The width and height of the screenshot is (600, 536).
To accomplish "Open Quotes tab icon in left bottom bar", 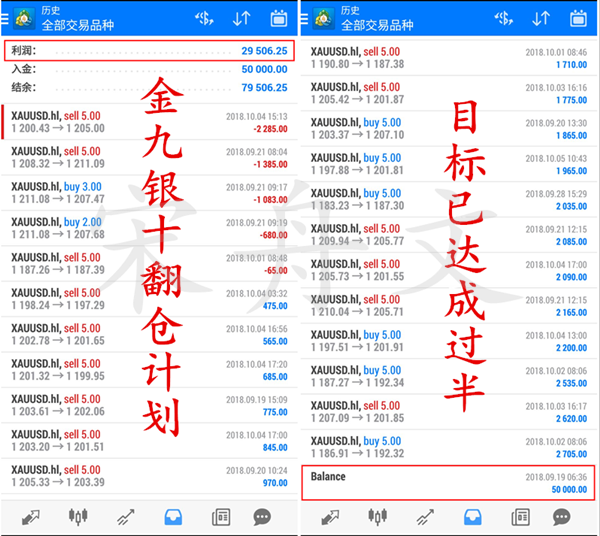I will [30, 517].
